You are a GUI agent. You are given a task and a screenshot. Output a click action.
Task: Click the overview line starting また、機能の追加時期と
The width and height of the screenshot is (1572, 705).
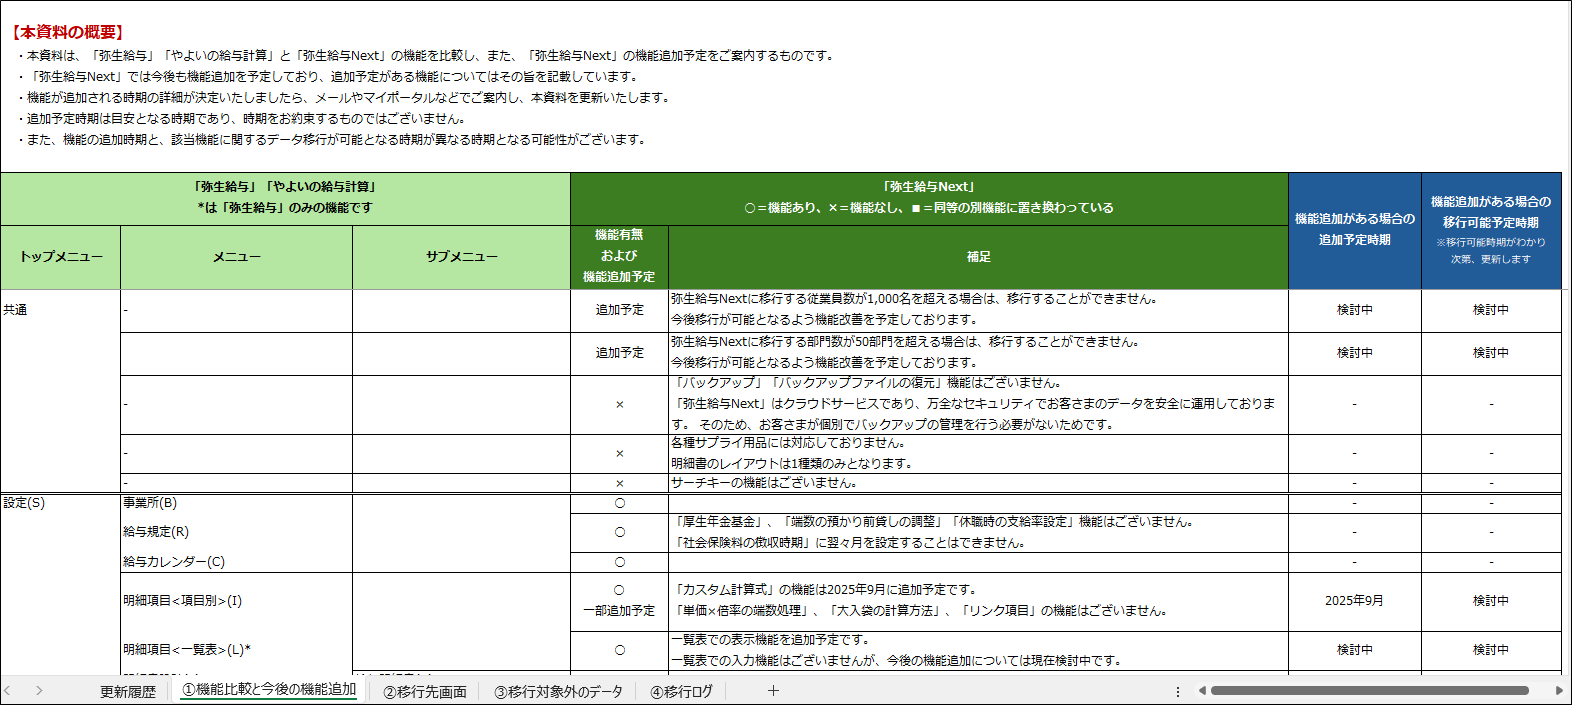pyautogui.click(x=332, y=140)
